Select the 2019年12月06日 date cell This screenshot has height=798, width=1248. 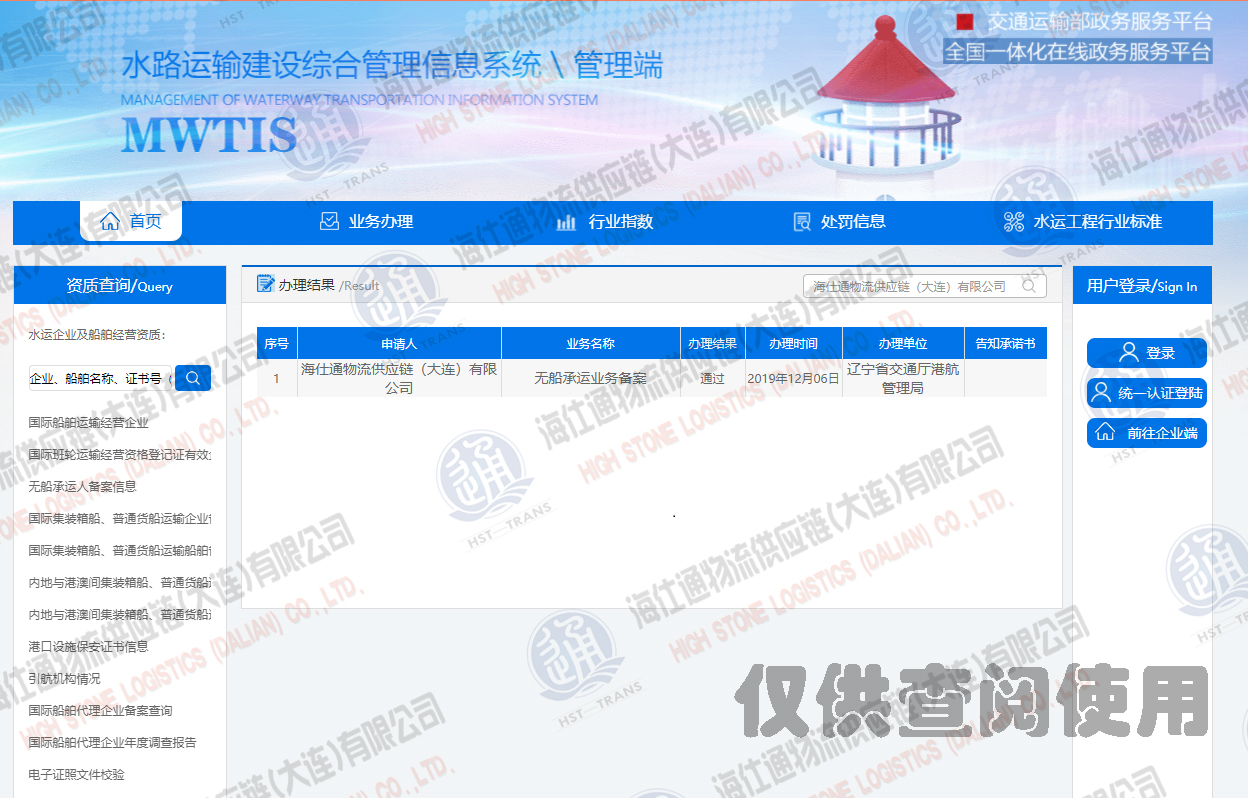(x=793, y=378)
